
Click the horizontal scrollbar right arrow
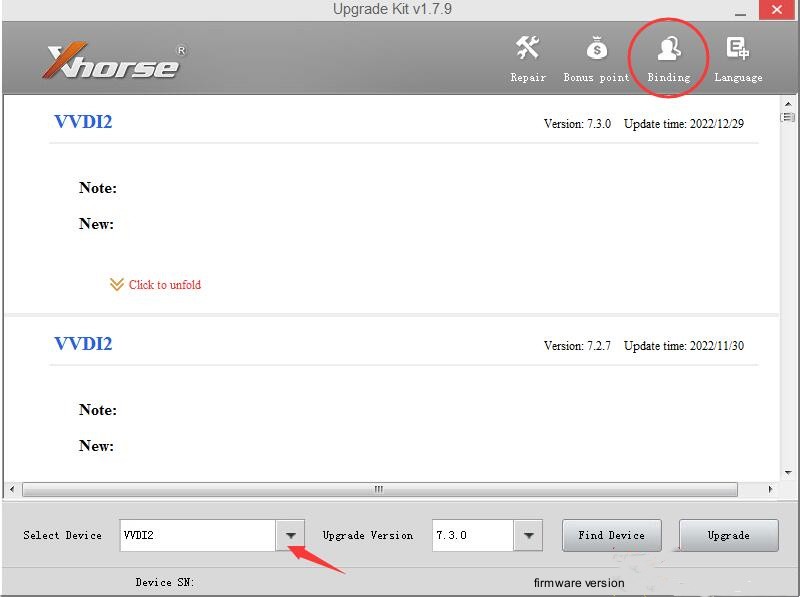pyautogui.click(x=770, y=489)
